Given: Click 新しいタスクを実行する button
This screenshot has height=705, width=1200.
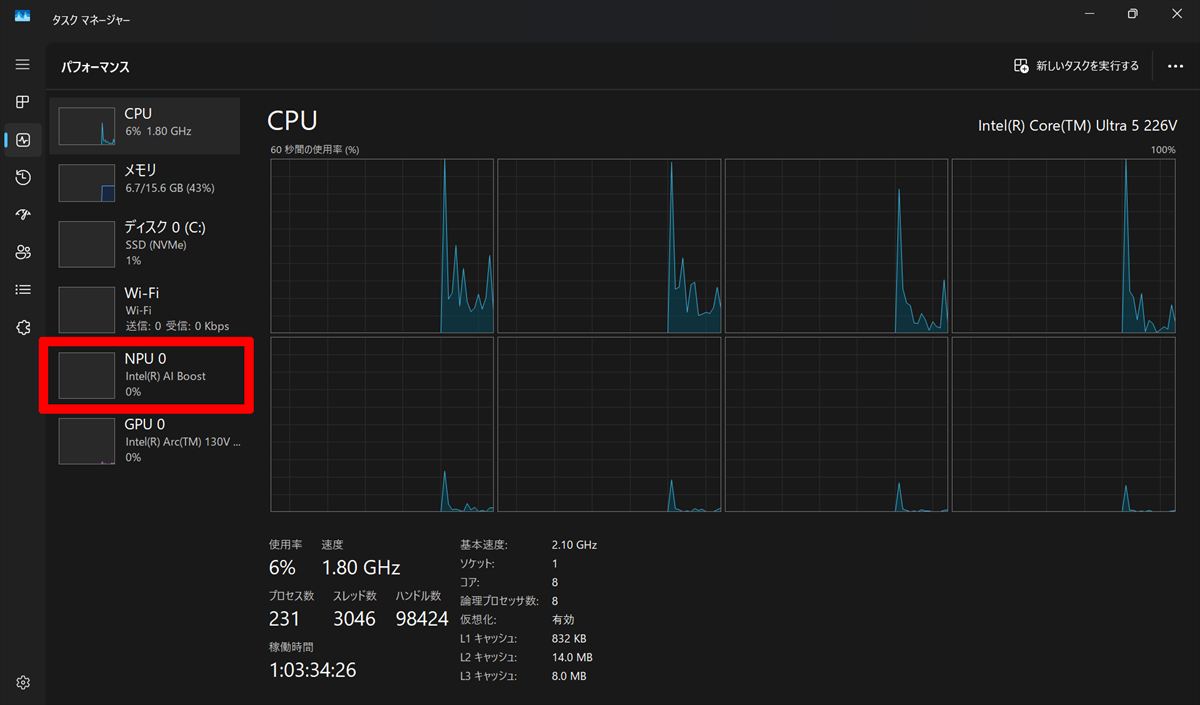Looking at the screenshot, I should pos(1076,66).
